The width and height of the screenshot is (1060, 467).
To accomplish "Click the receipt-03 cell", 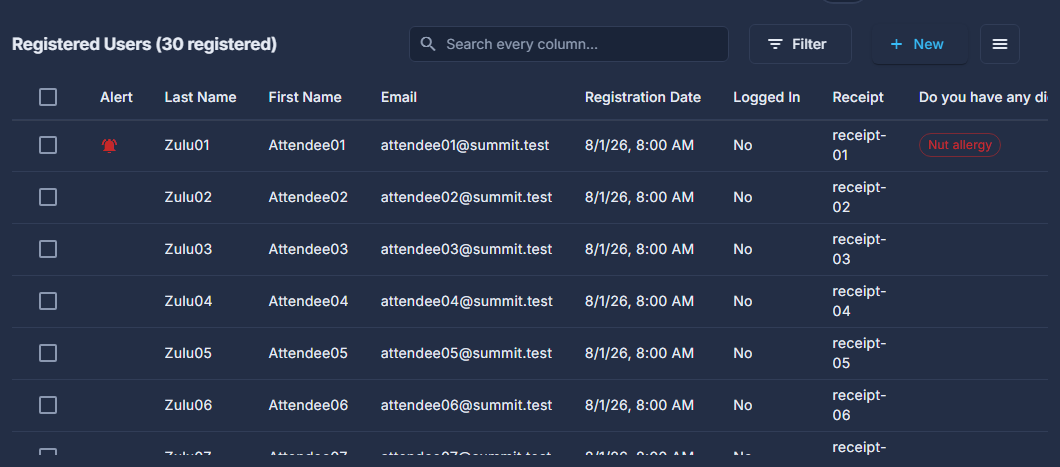I will pos(859,249).
